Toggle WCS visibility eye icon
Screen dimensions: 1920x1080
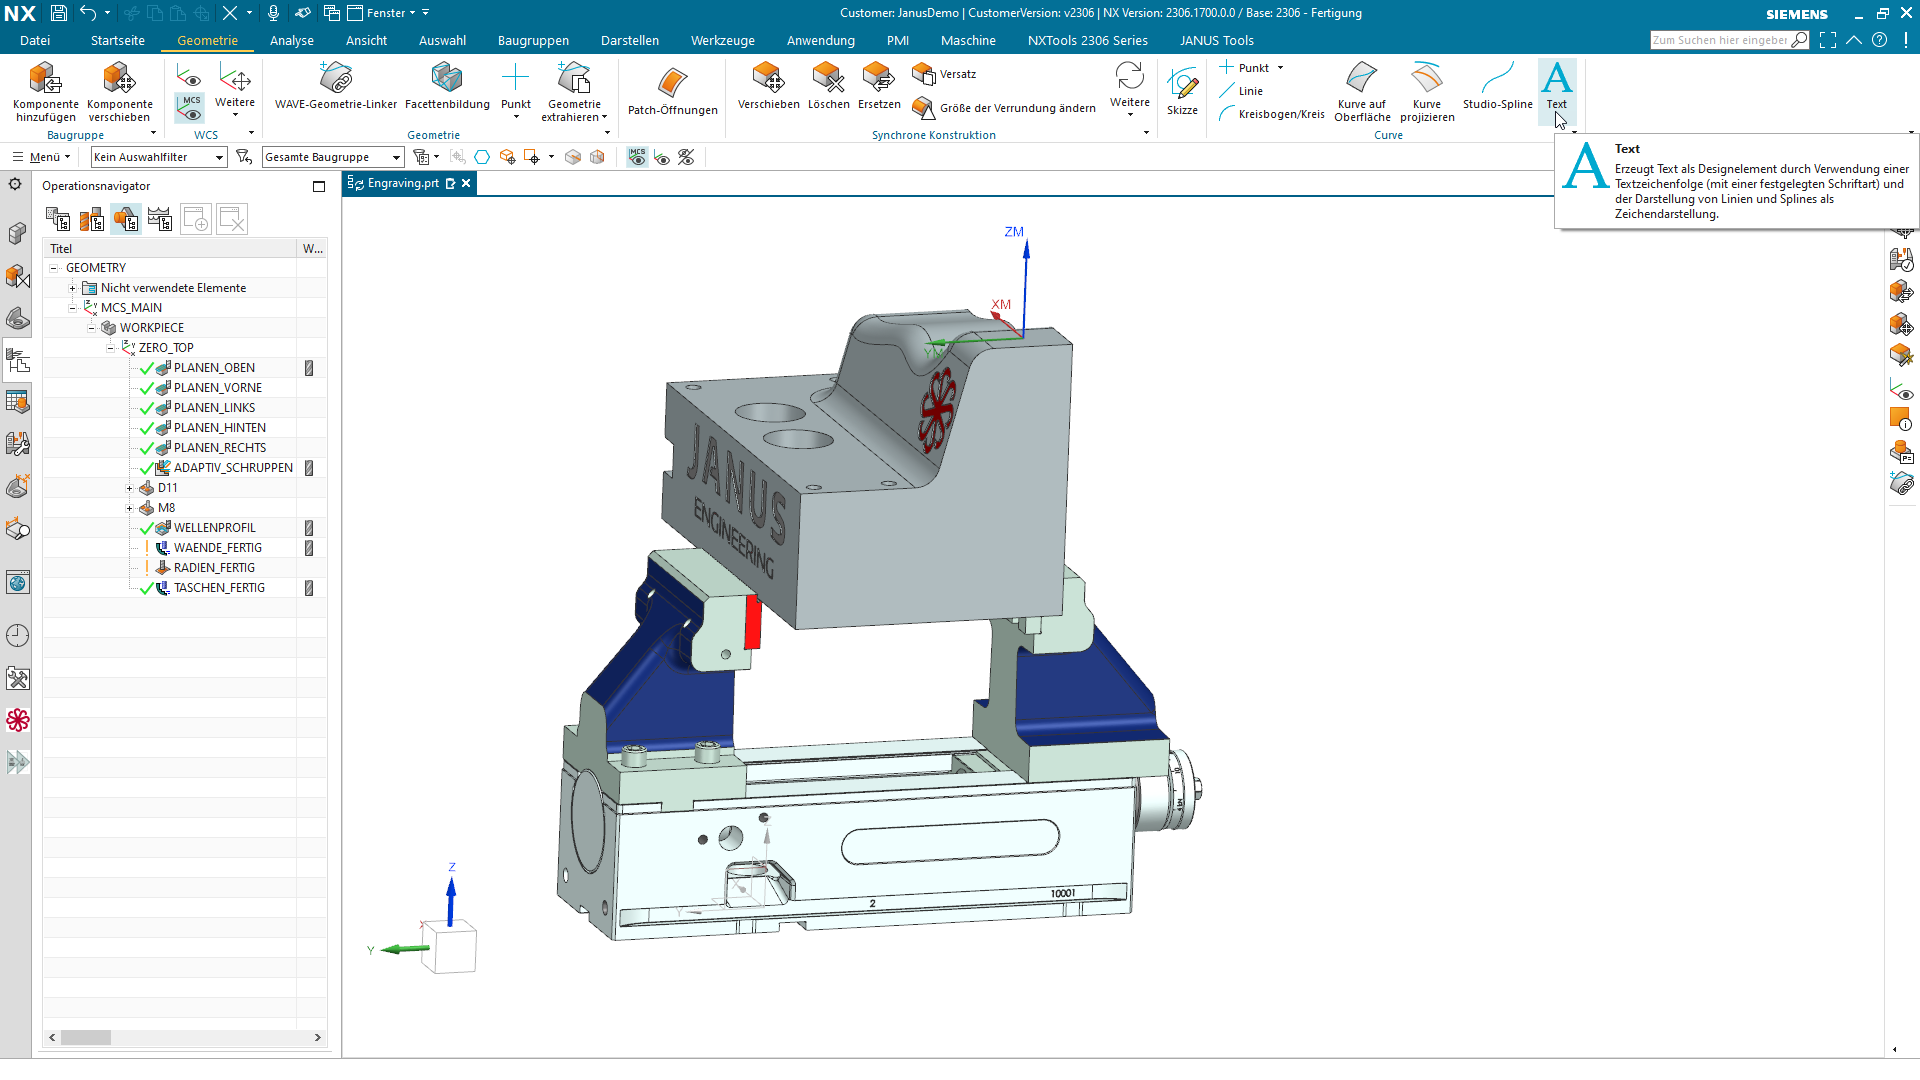click(x=190, y=77)
